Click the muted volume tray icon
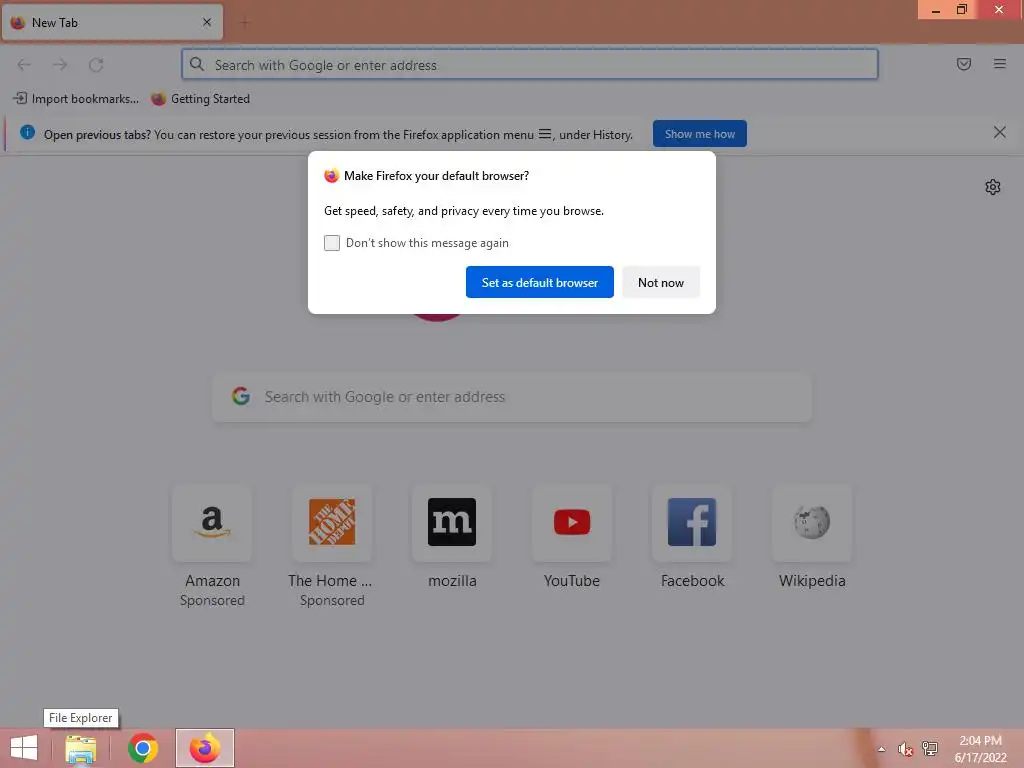Viewport: 1024px width, 768px height. tap(905, 749)
